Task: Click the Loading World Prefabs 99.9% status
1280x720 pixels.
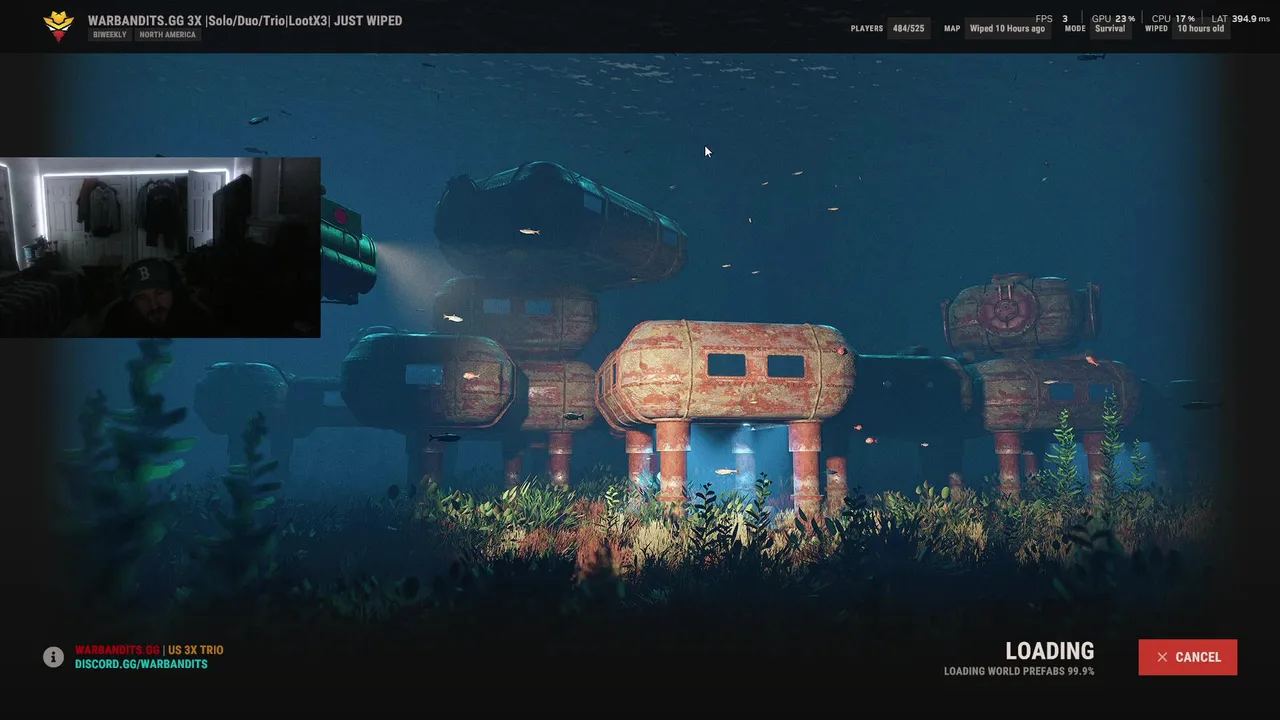Action: [x=1019, y=672]
